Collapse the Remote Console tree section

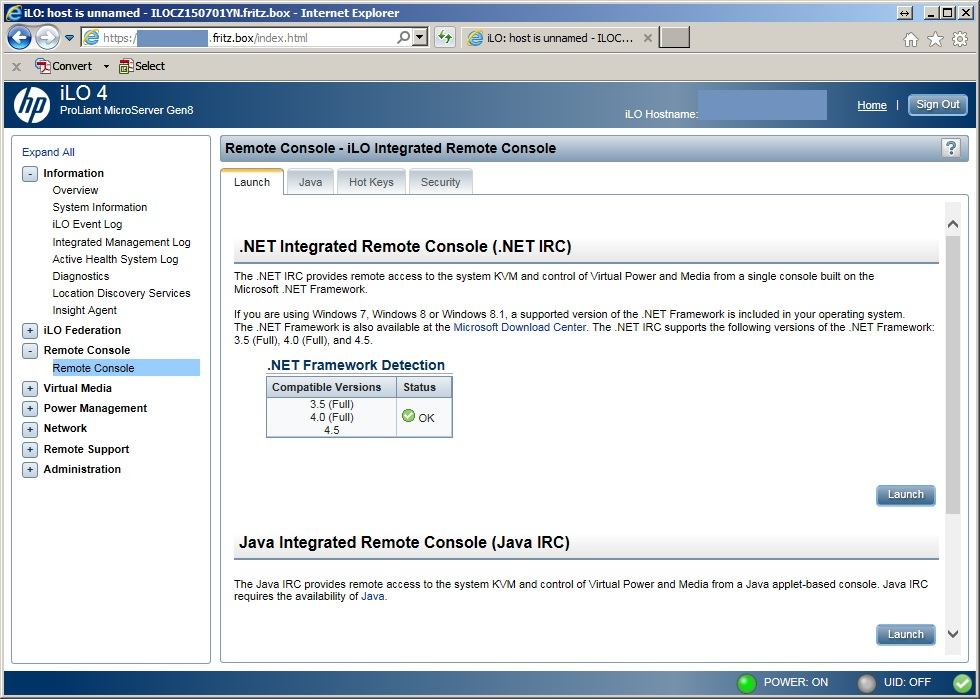pos(29,351)
